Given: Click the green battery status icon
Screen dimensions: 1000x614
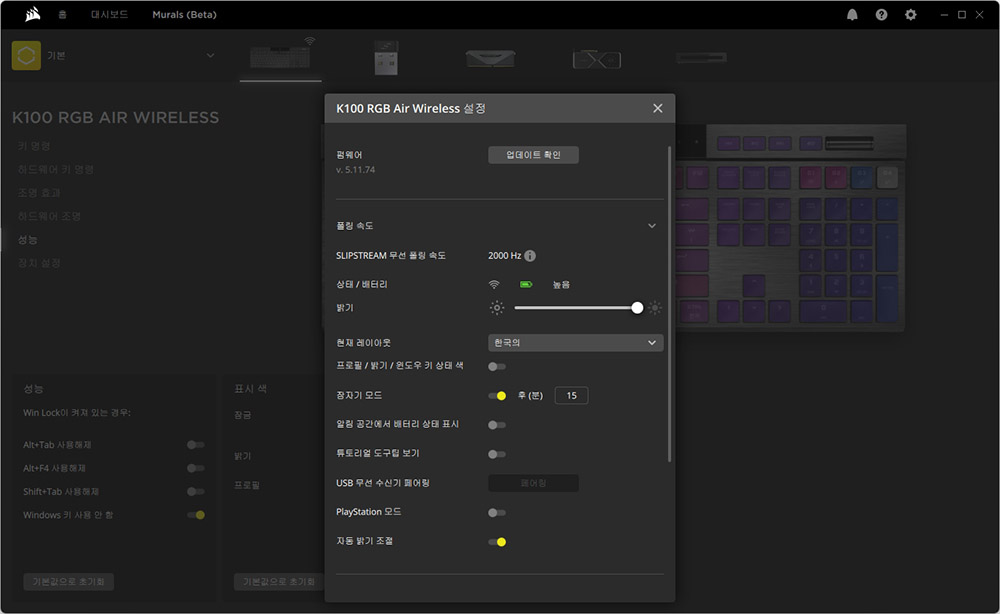Looking at the screenshot, I should [526, 284].
